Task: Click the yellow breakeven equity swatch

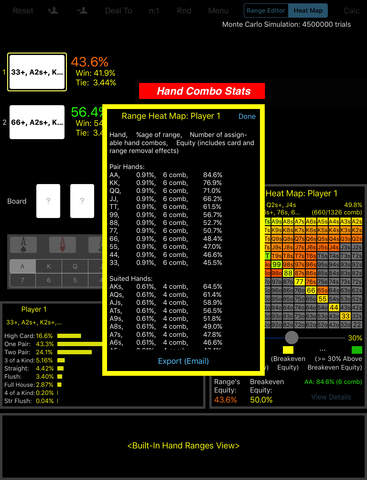Action: coord(288,350)
